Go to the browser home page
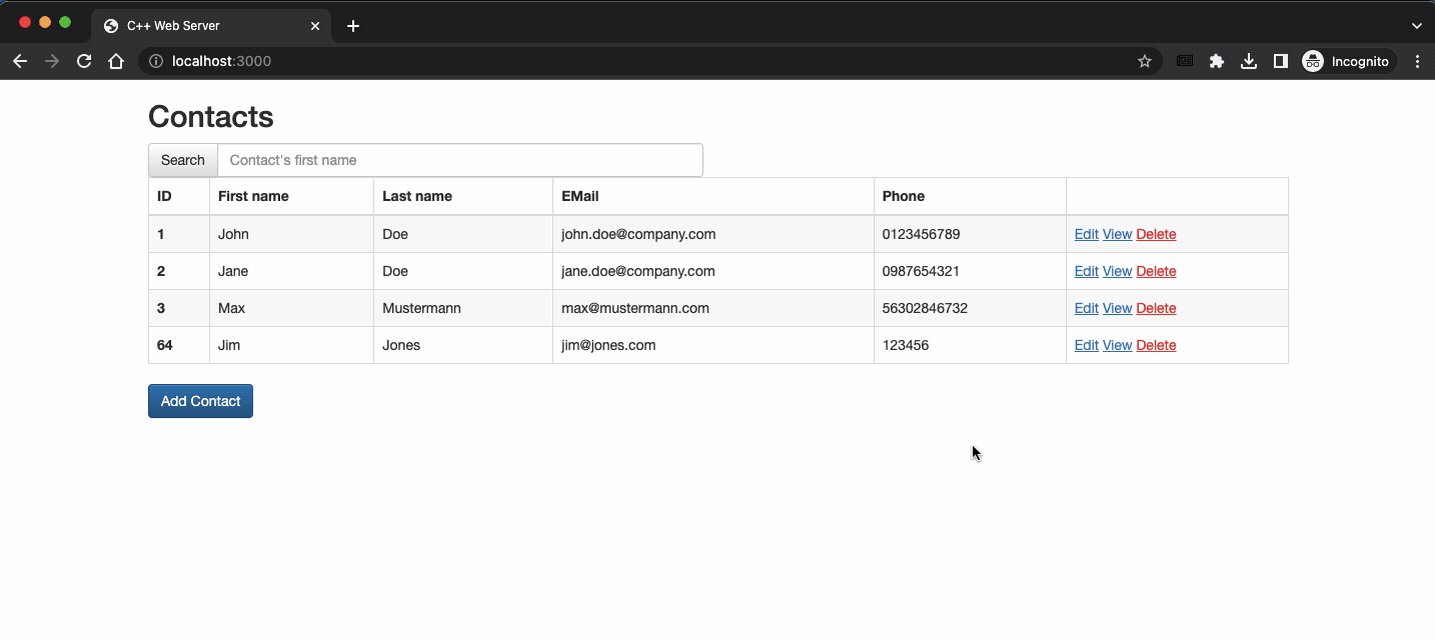 coord(116,61)
